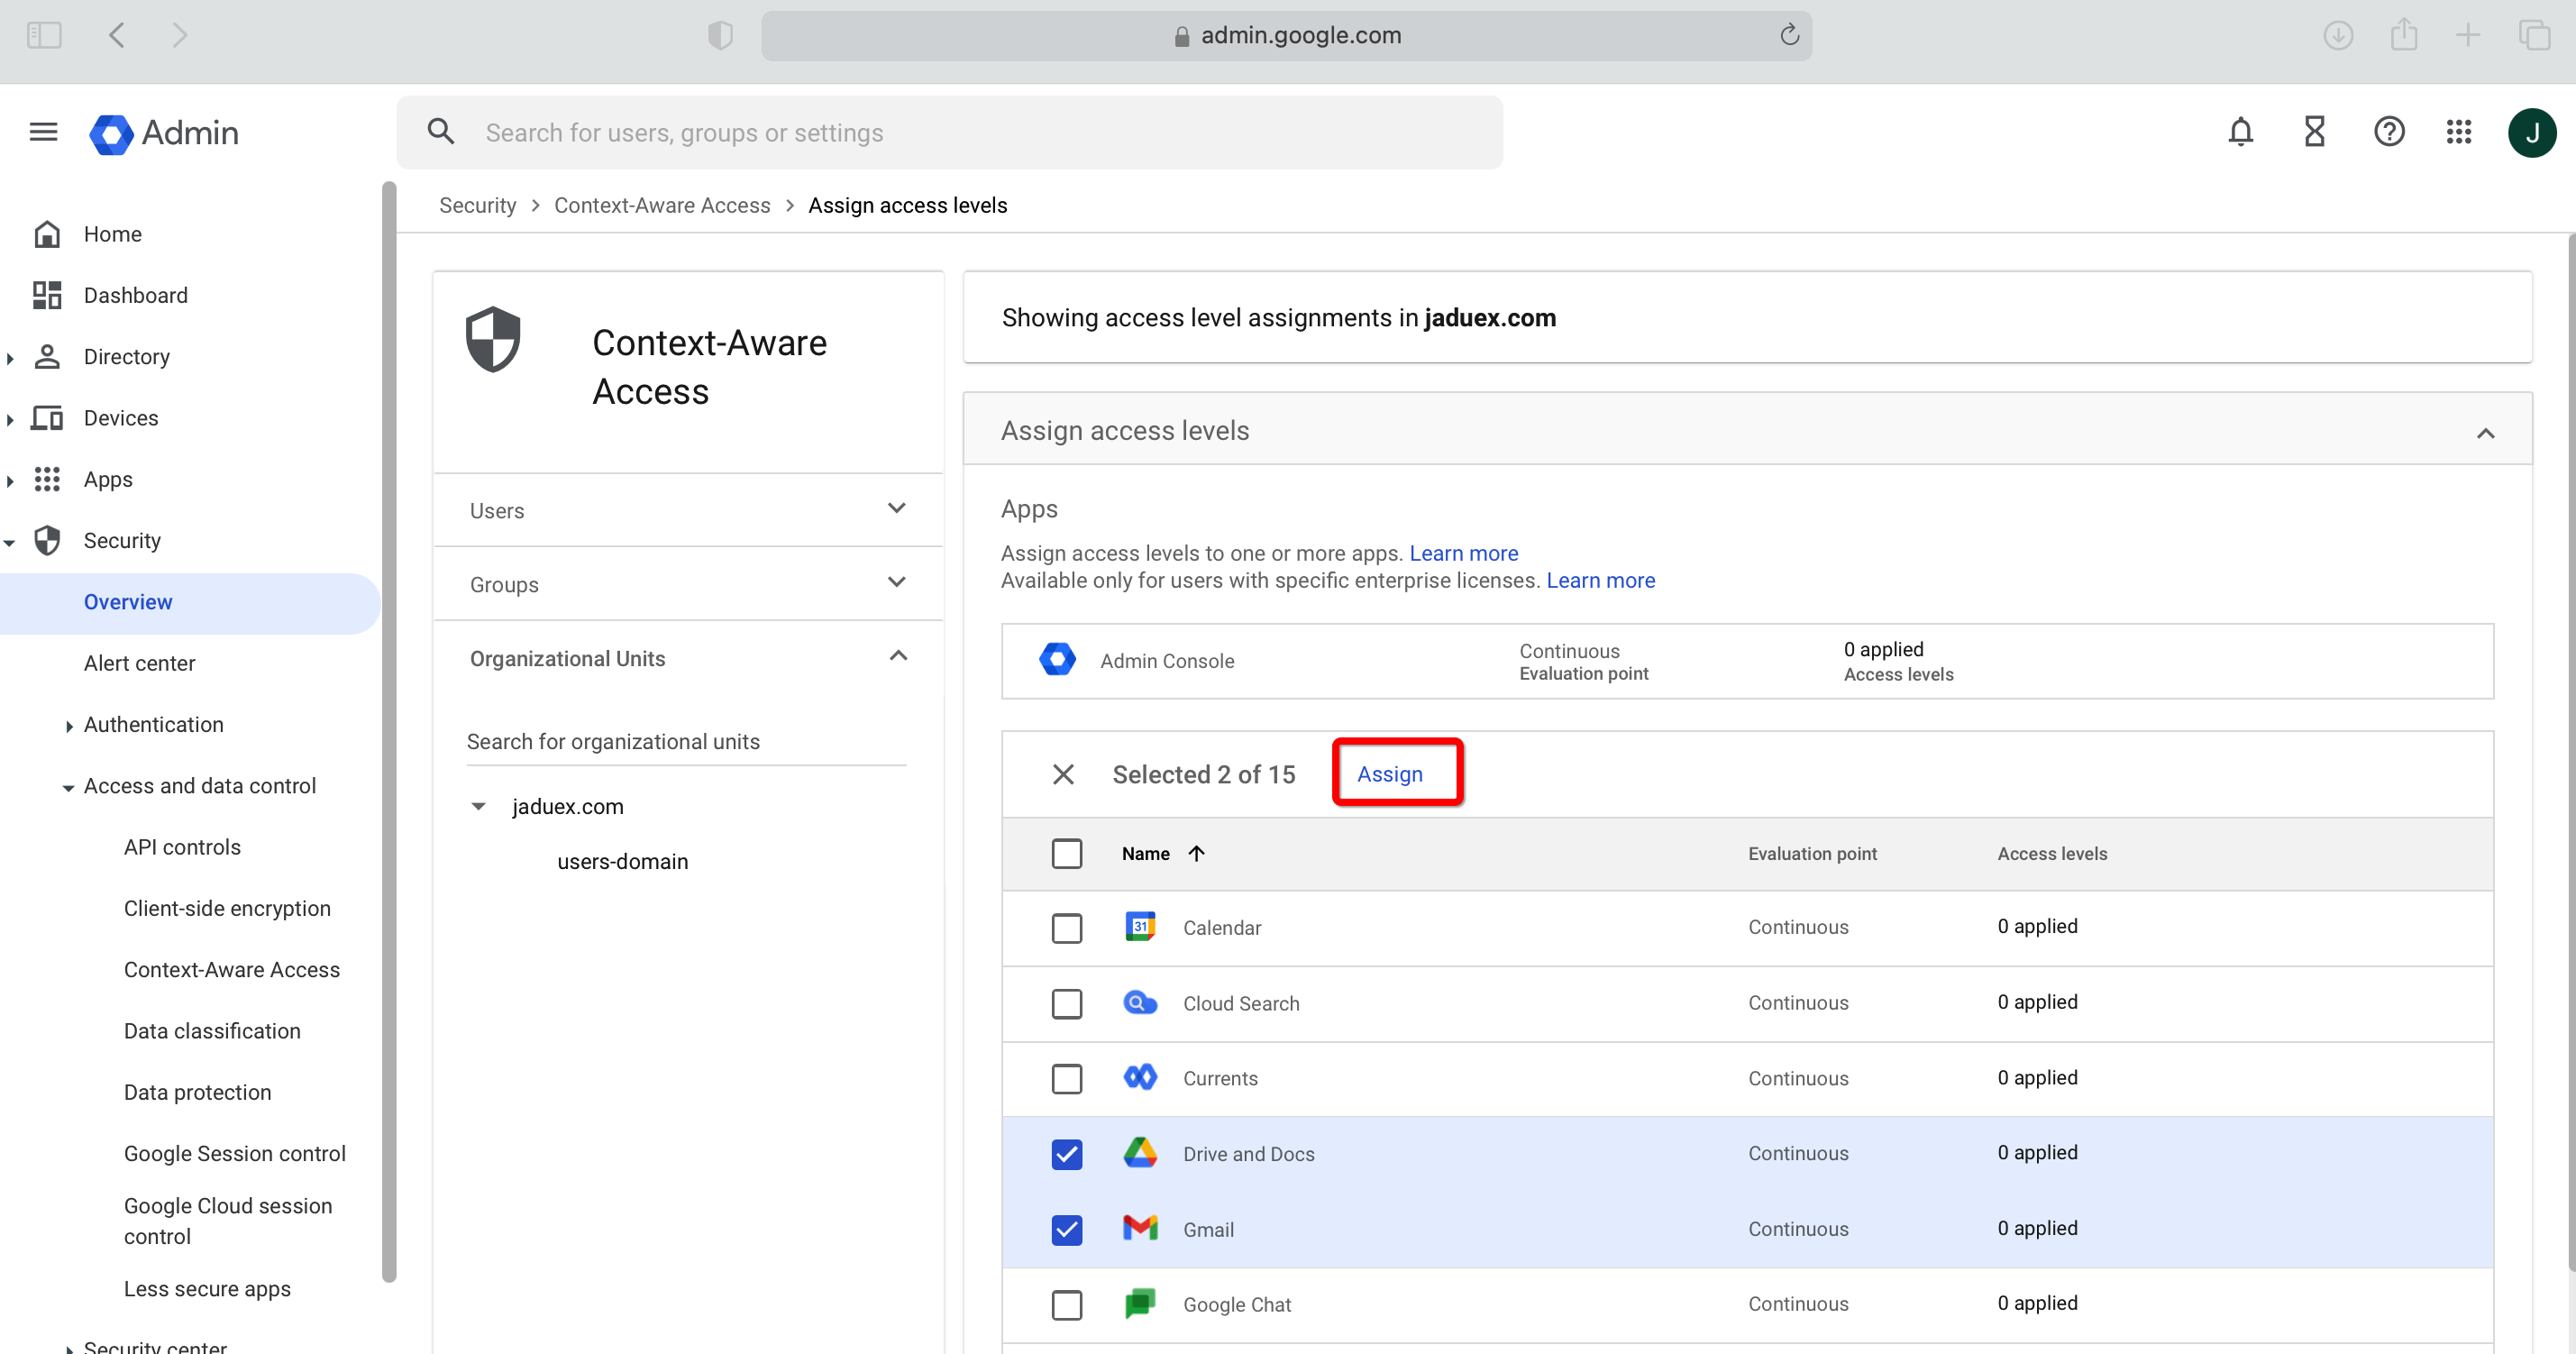Click the privacy shield icon in Safari

pyautogui.click(x=720, y=36)
